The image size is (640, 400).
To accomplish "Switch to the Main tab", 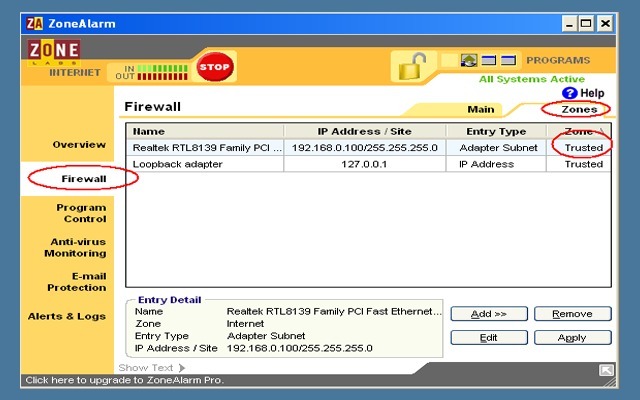I will pyautogui.click(x=481, y=109).
